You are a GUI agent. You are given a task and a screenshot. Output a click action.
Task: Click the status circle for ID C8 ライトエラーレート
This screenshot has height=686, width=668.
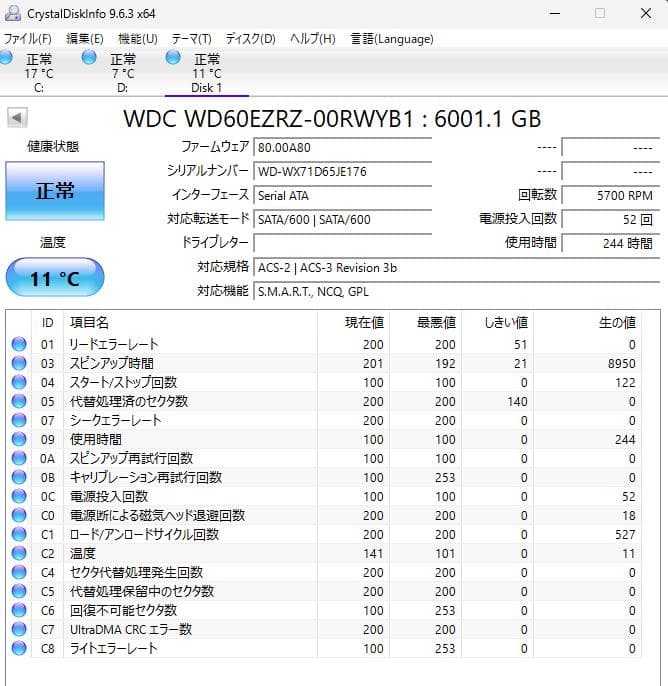pyautogui.click(x=19, y=648)
